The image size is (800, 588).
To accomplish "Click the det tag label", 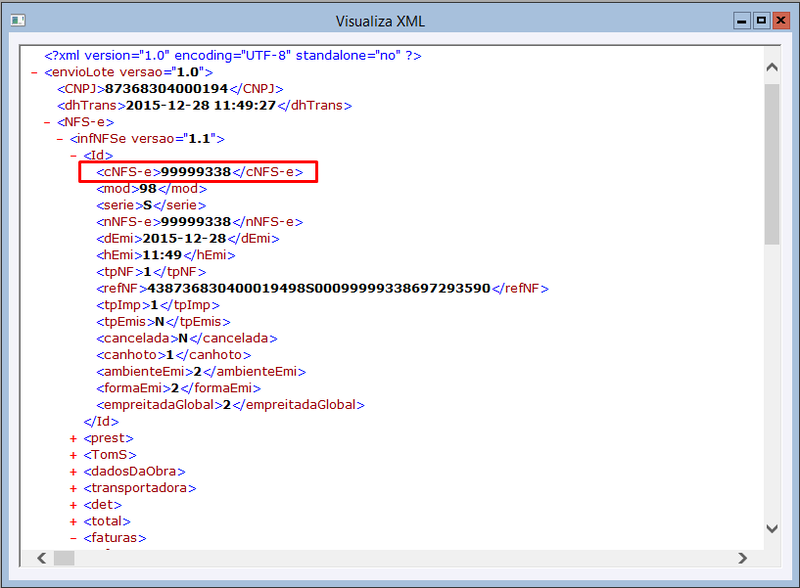I will pos(103,505).
